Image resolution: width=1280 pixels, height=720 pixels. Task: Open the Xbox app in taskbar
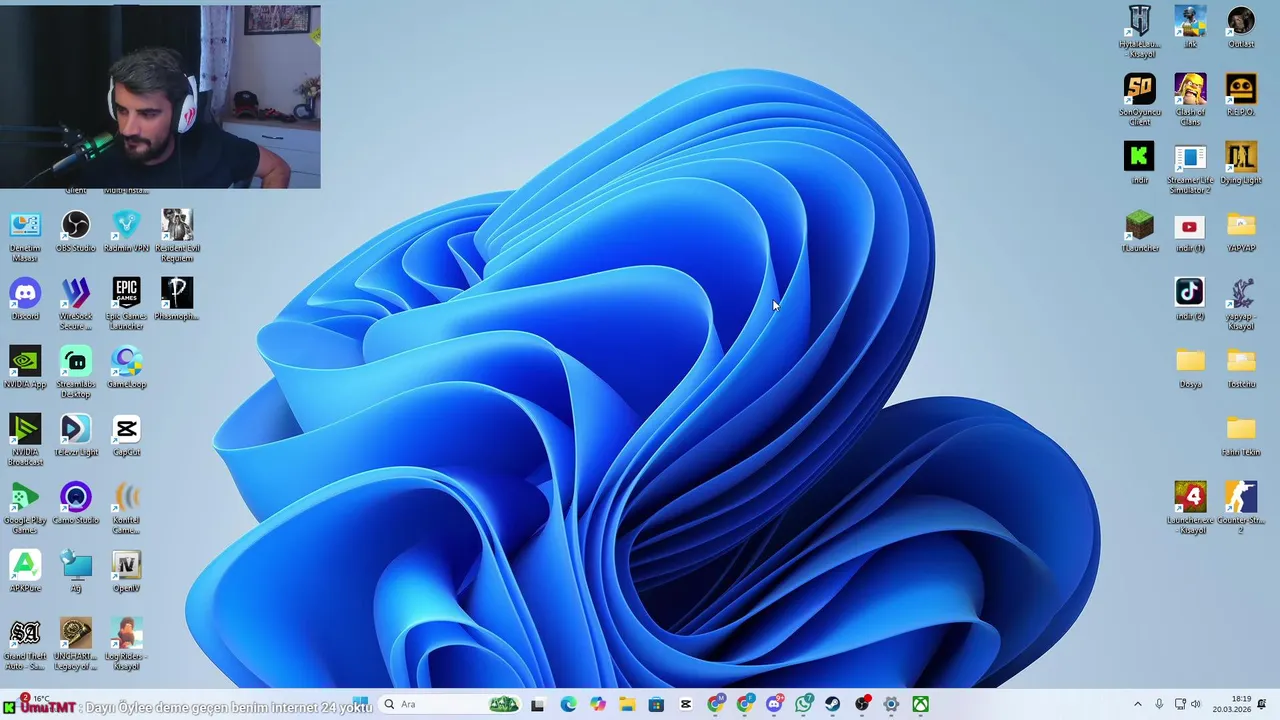point(920,704)
